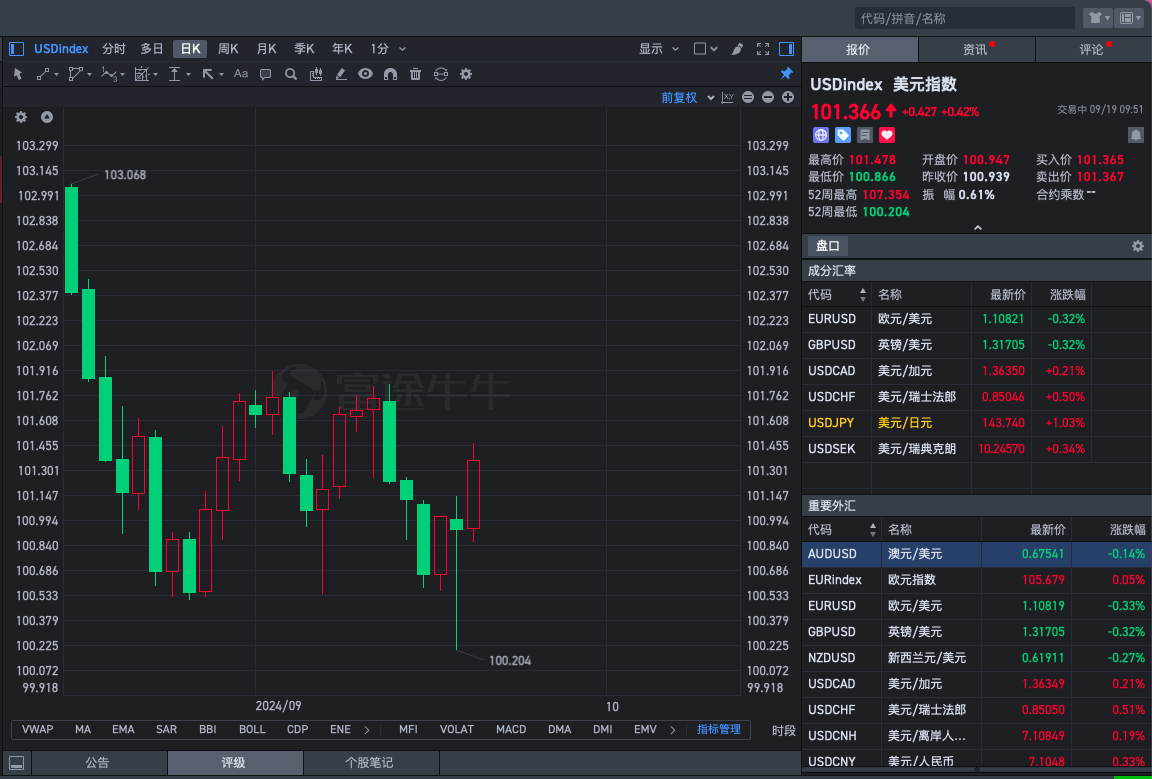This screenshot has width=1152, height=779.
Task: Open chart area settings gear
Action: click(21, 117)
